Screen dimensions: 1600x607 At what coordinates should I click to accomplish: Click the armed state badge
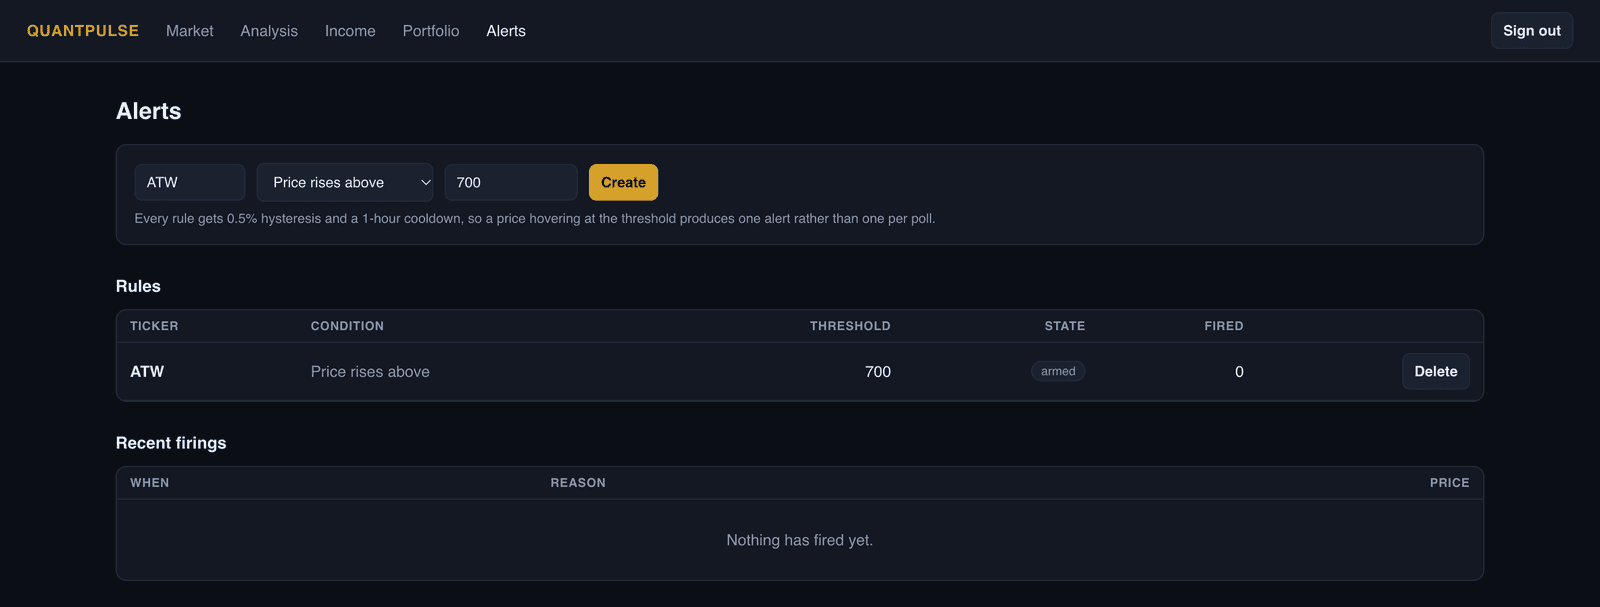click(x=1058, y=371)
